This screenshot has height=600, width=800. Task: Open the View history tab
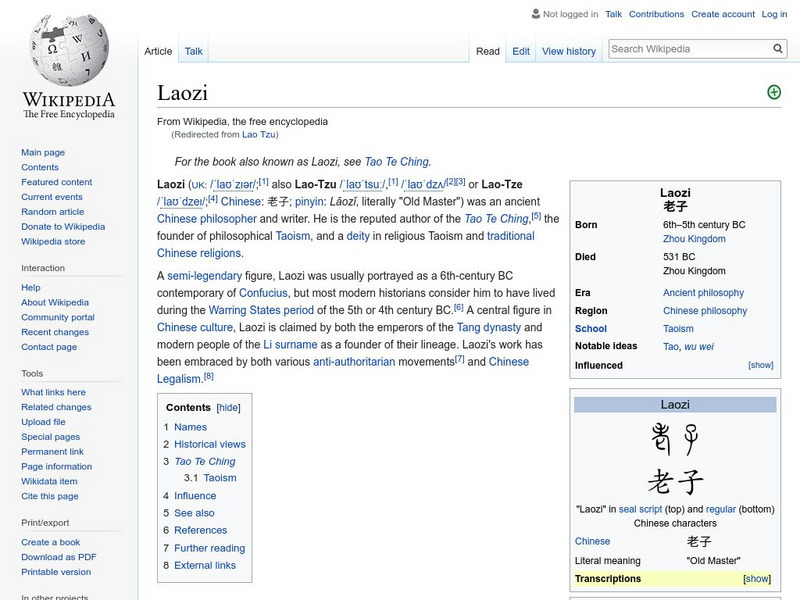[569, 50]
